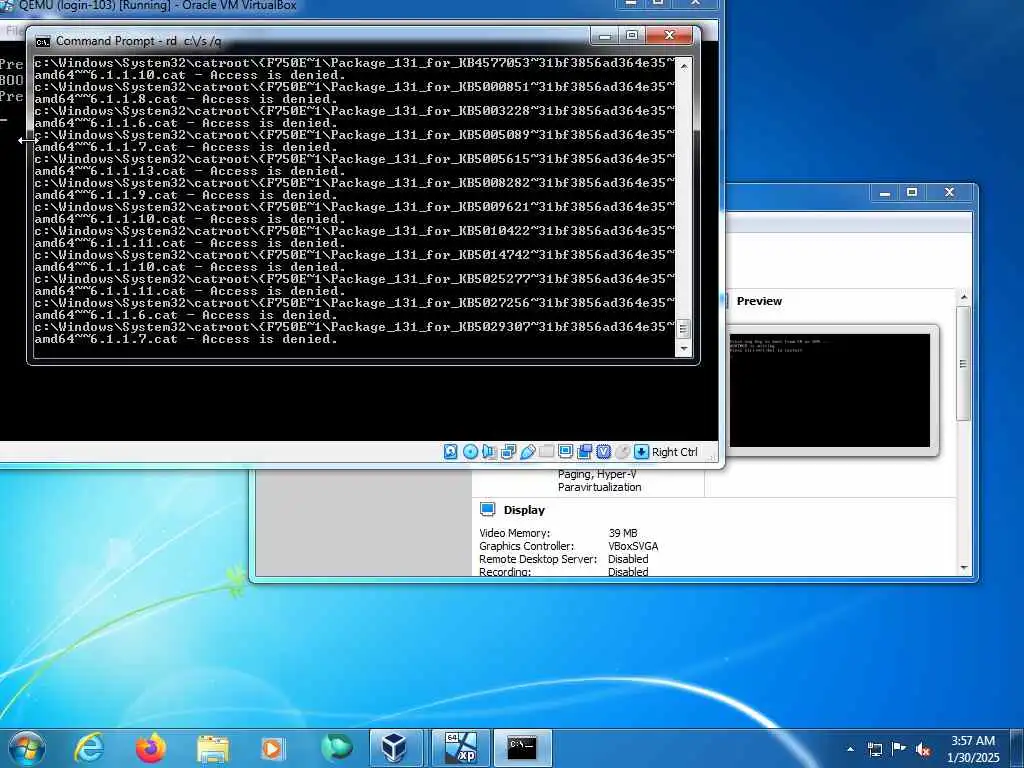The image size is (1024, 768).
Task: Click Graphics Controller value VBoxSVGA
Action: 633,546
